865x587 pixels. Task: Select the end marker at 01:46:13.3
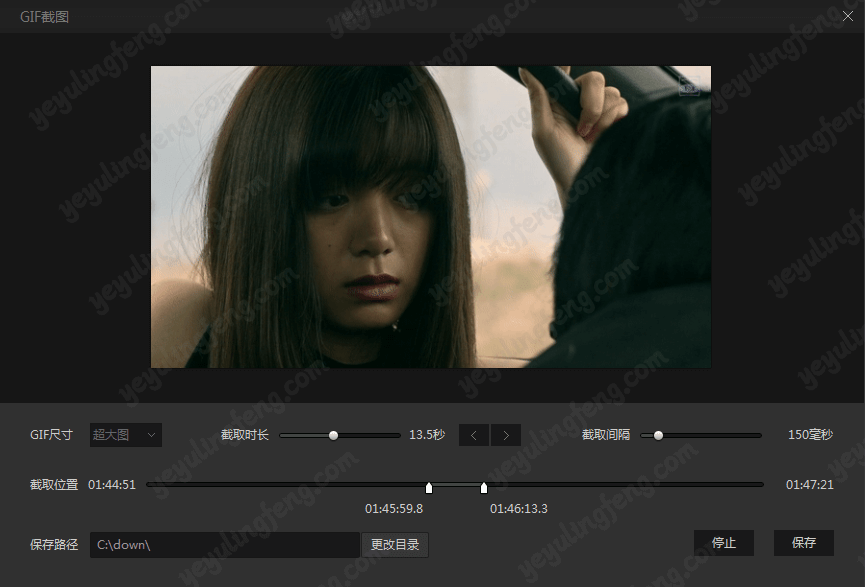click(484, 488)
